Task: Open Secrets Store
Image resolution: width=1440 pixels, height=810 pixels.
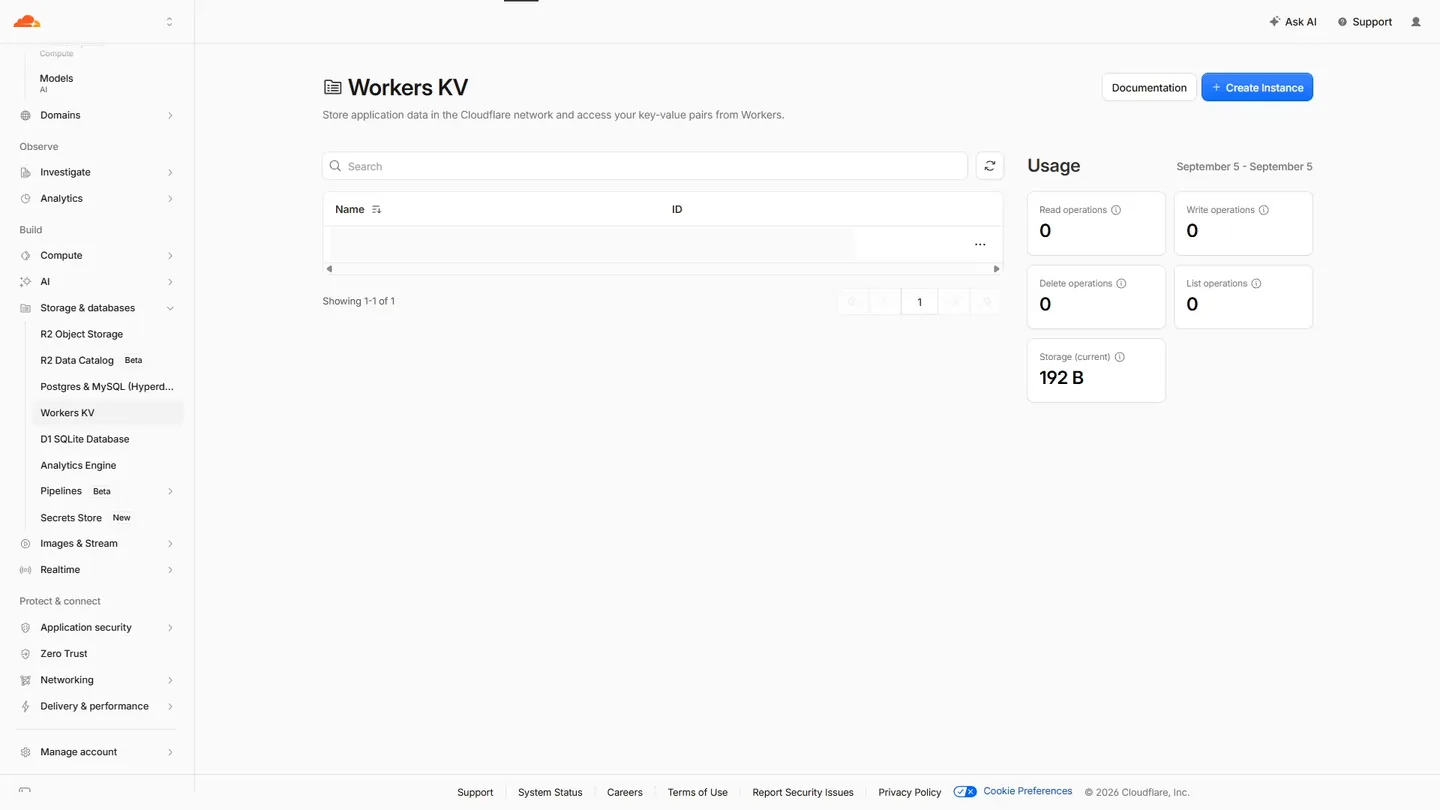Action: coord(71,517)
